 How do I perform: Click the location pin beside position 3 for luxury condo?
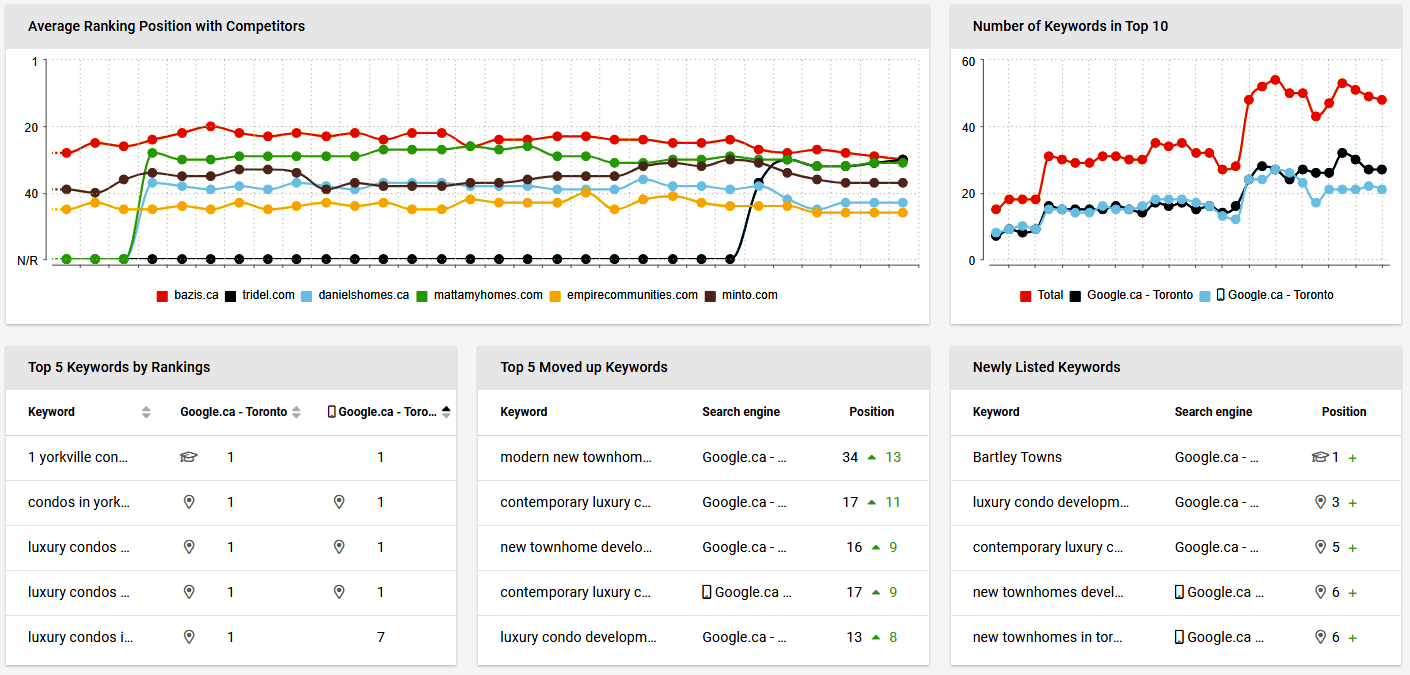pyautogui.click(x=1321, y=502)
